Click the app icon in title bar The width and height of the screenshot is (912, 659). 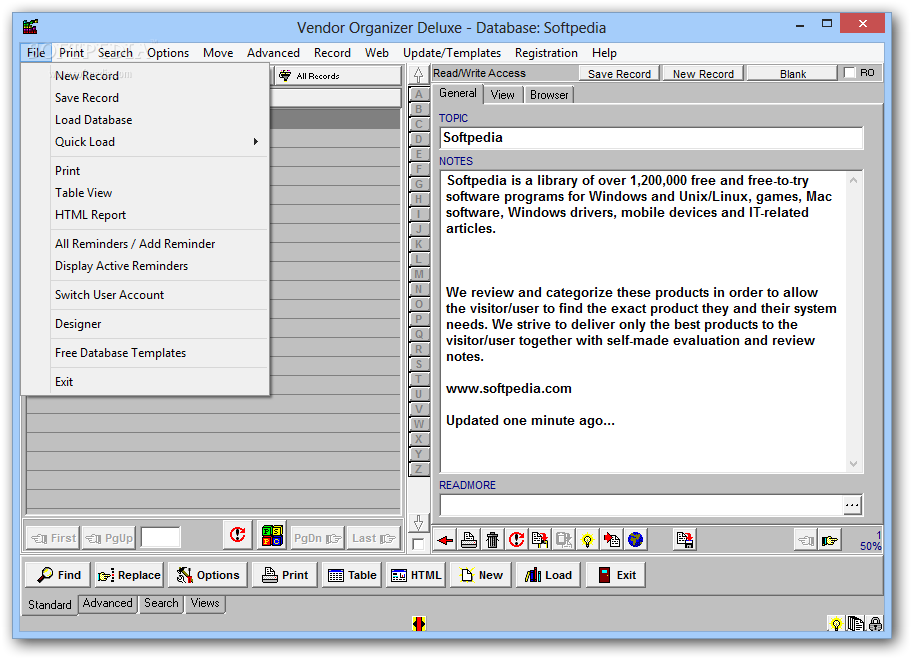[x=30, y=27]
